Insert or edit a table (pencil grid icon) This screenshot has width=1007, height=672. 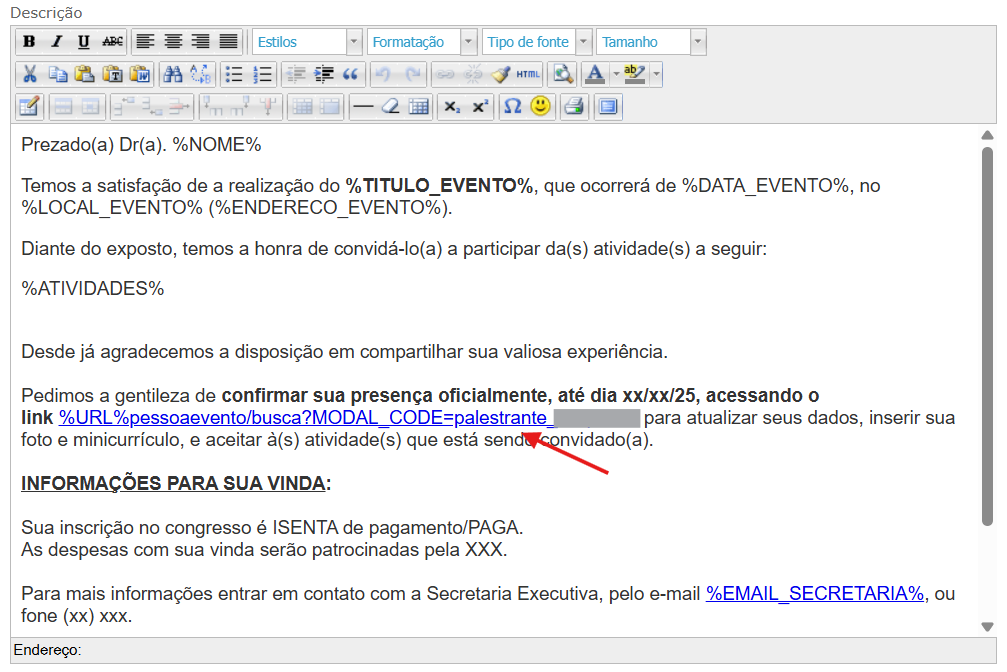[x=30, y=106]
